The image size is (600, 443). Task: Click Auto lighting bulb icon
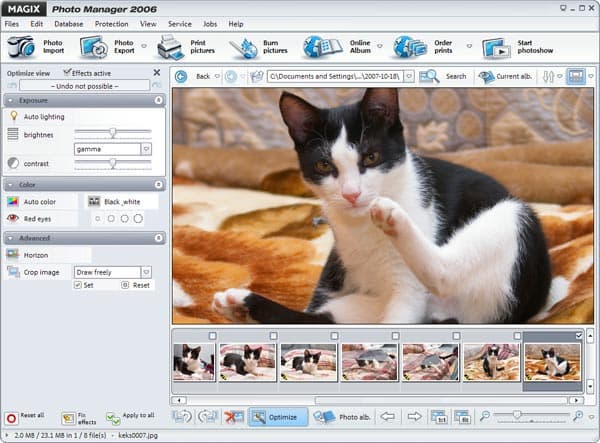click(x=14, y=116)
